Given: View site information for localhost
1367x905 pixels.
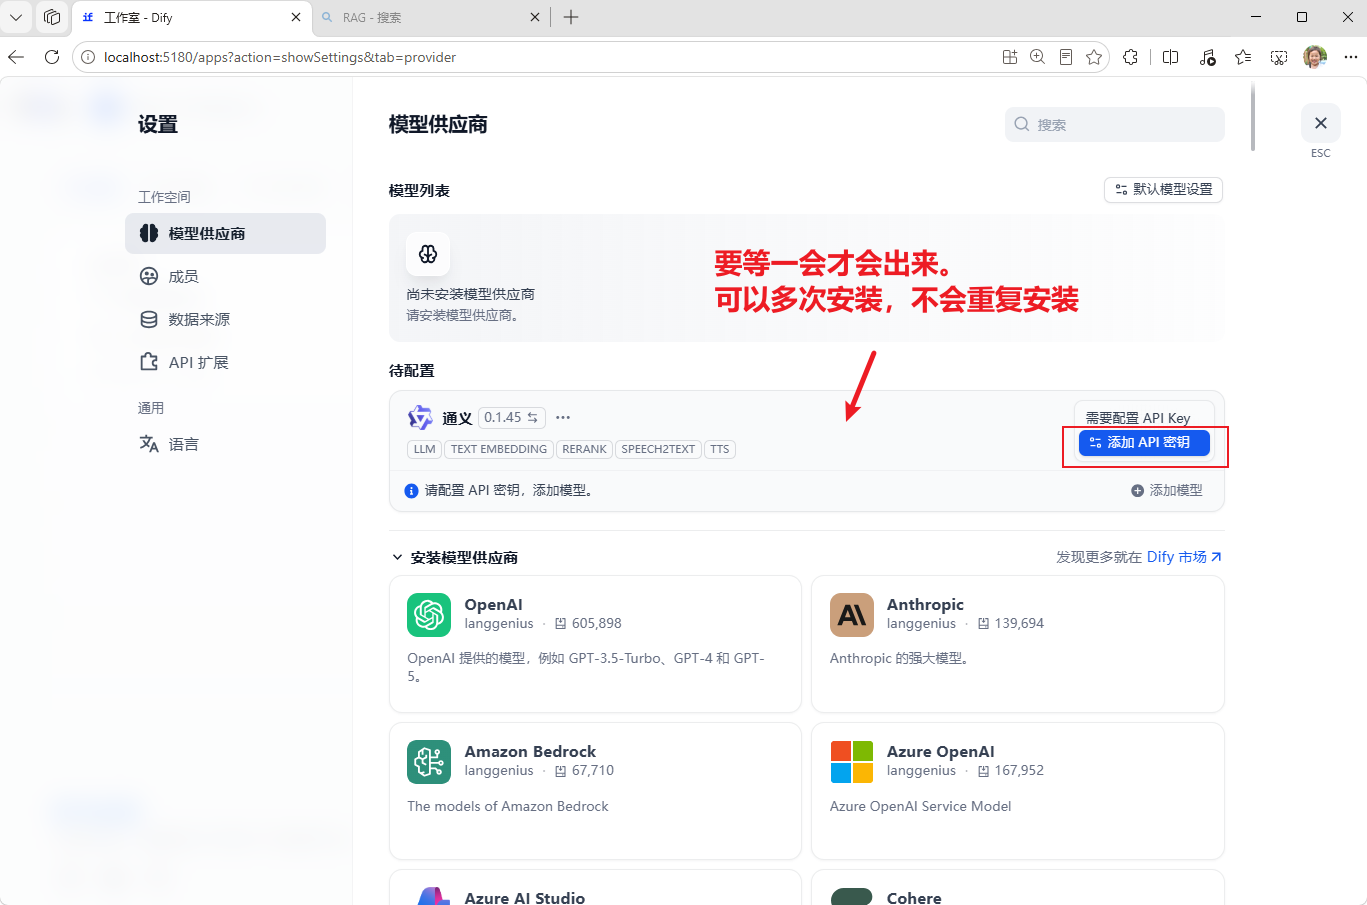Looking at the screenshot, I should 88,57.
